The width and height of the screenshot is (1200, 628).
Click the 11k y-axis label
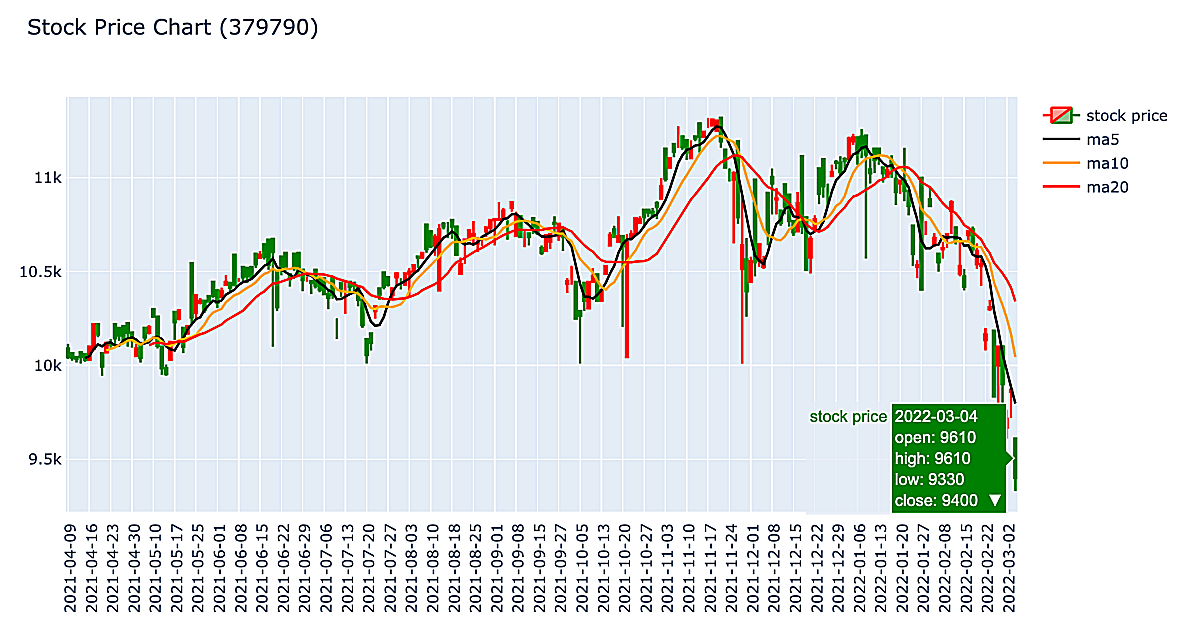point(46,178)
